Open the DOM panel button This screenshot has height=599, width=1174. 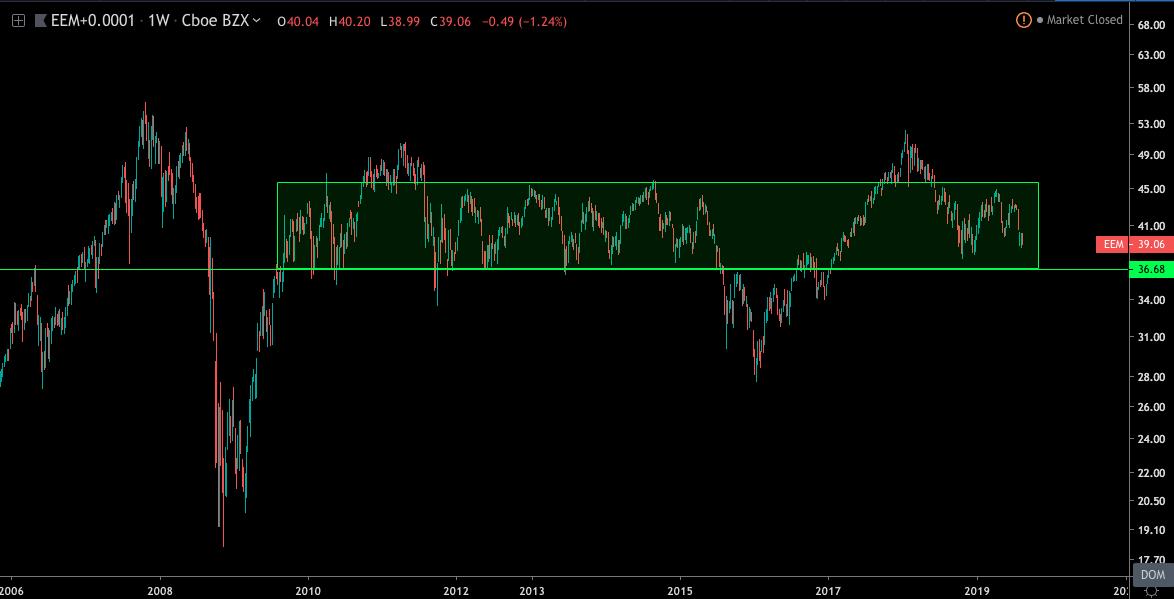click(1153, 574)
